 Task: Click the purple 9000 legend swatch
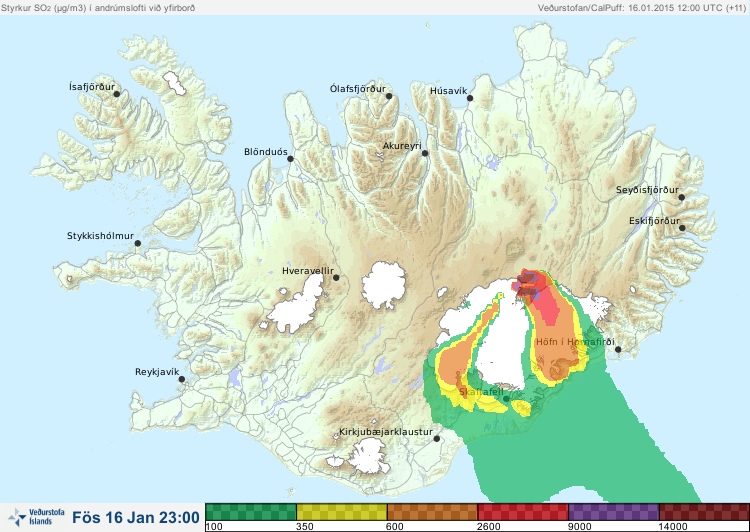click(614, 512)
